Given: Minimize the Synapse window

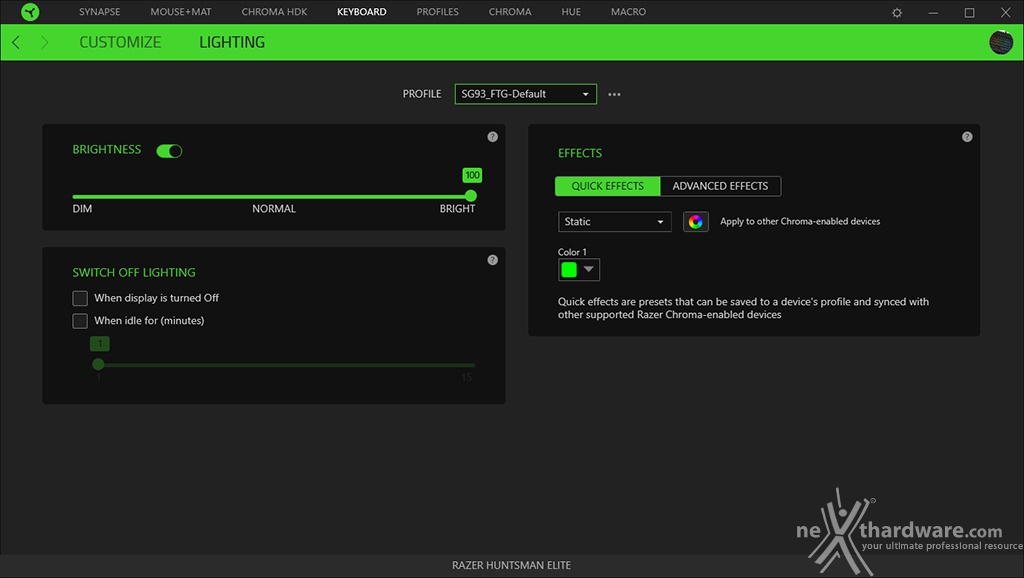Looking at the screenshot, I should point(933,12).
